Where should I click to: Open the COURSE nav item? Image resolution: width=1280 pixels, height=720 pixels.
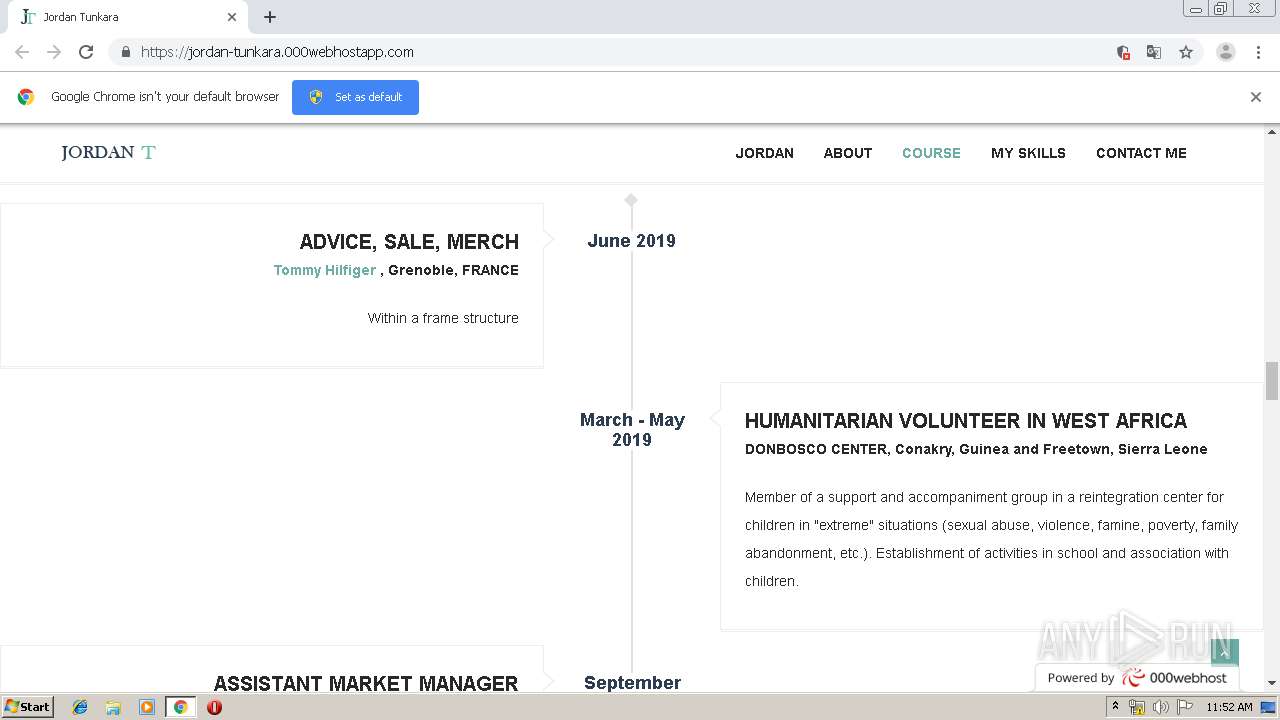(931, 153)
